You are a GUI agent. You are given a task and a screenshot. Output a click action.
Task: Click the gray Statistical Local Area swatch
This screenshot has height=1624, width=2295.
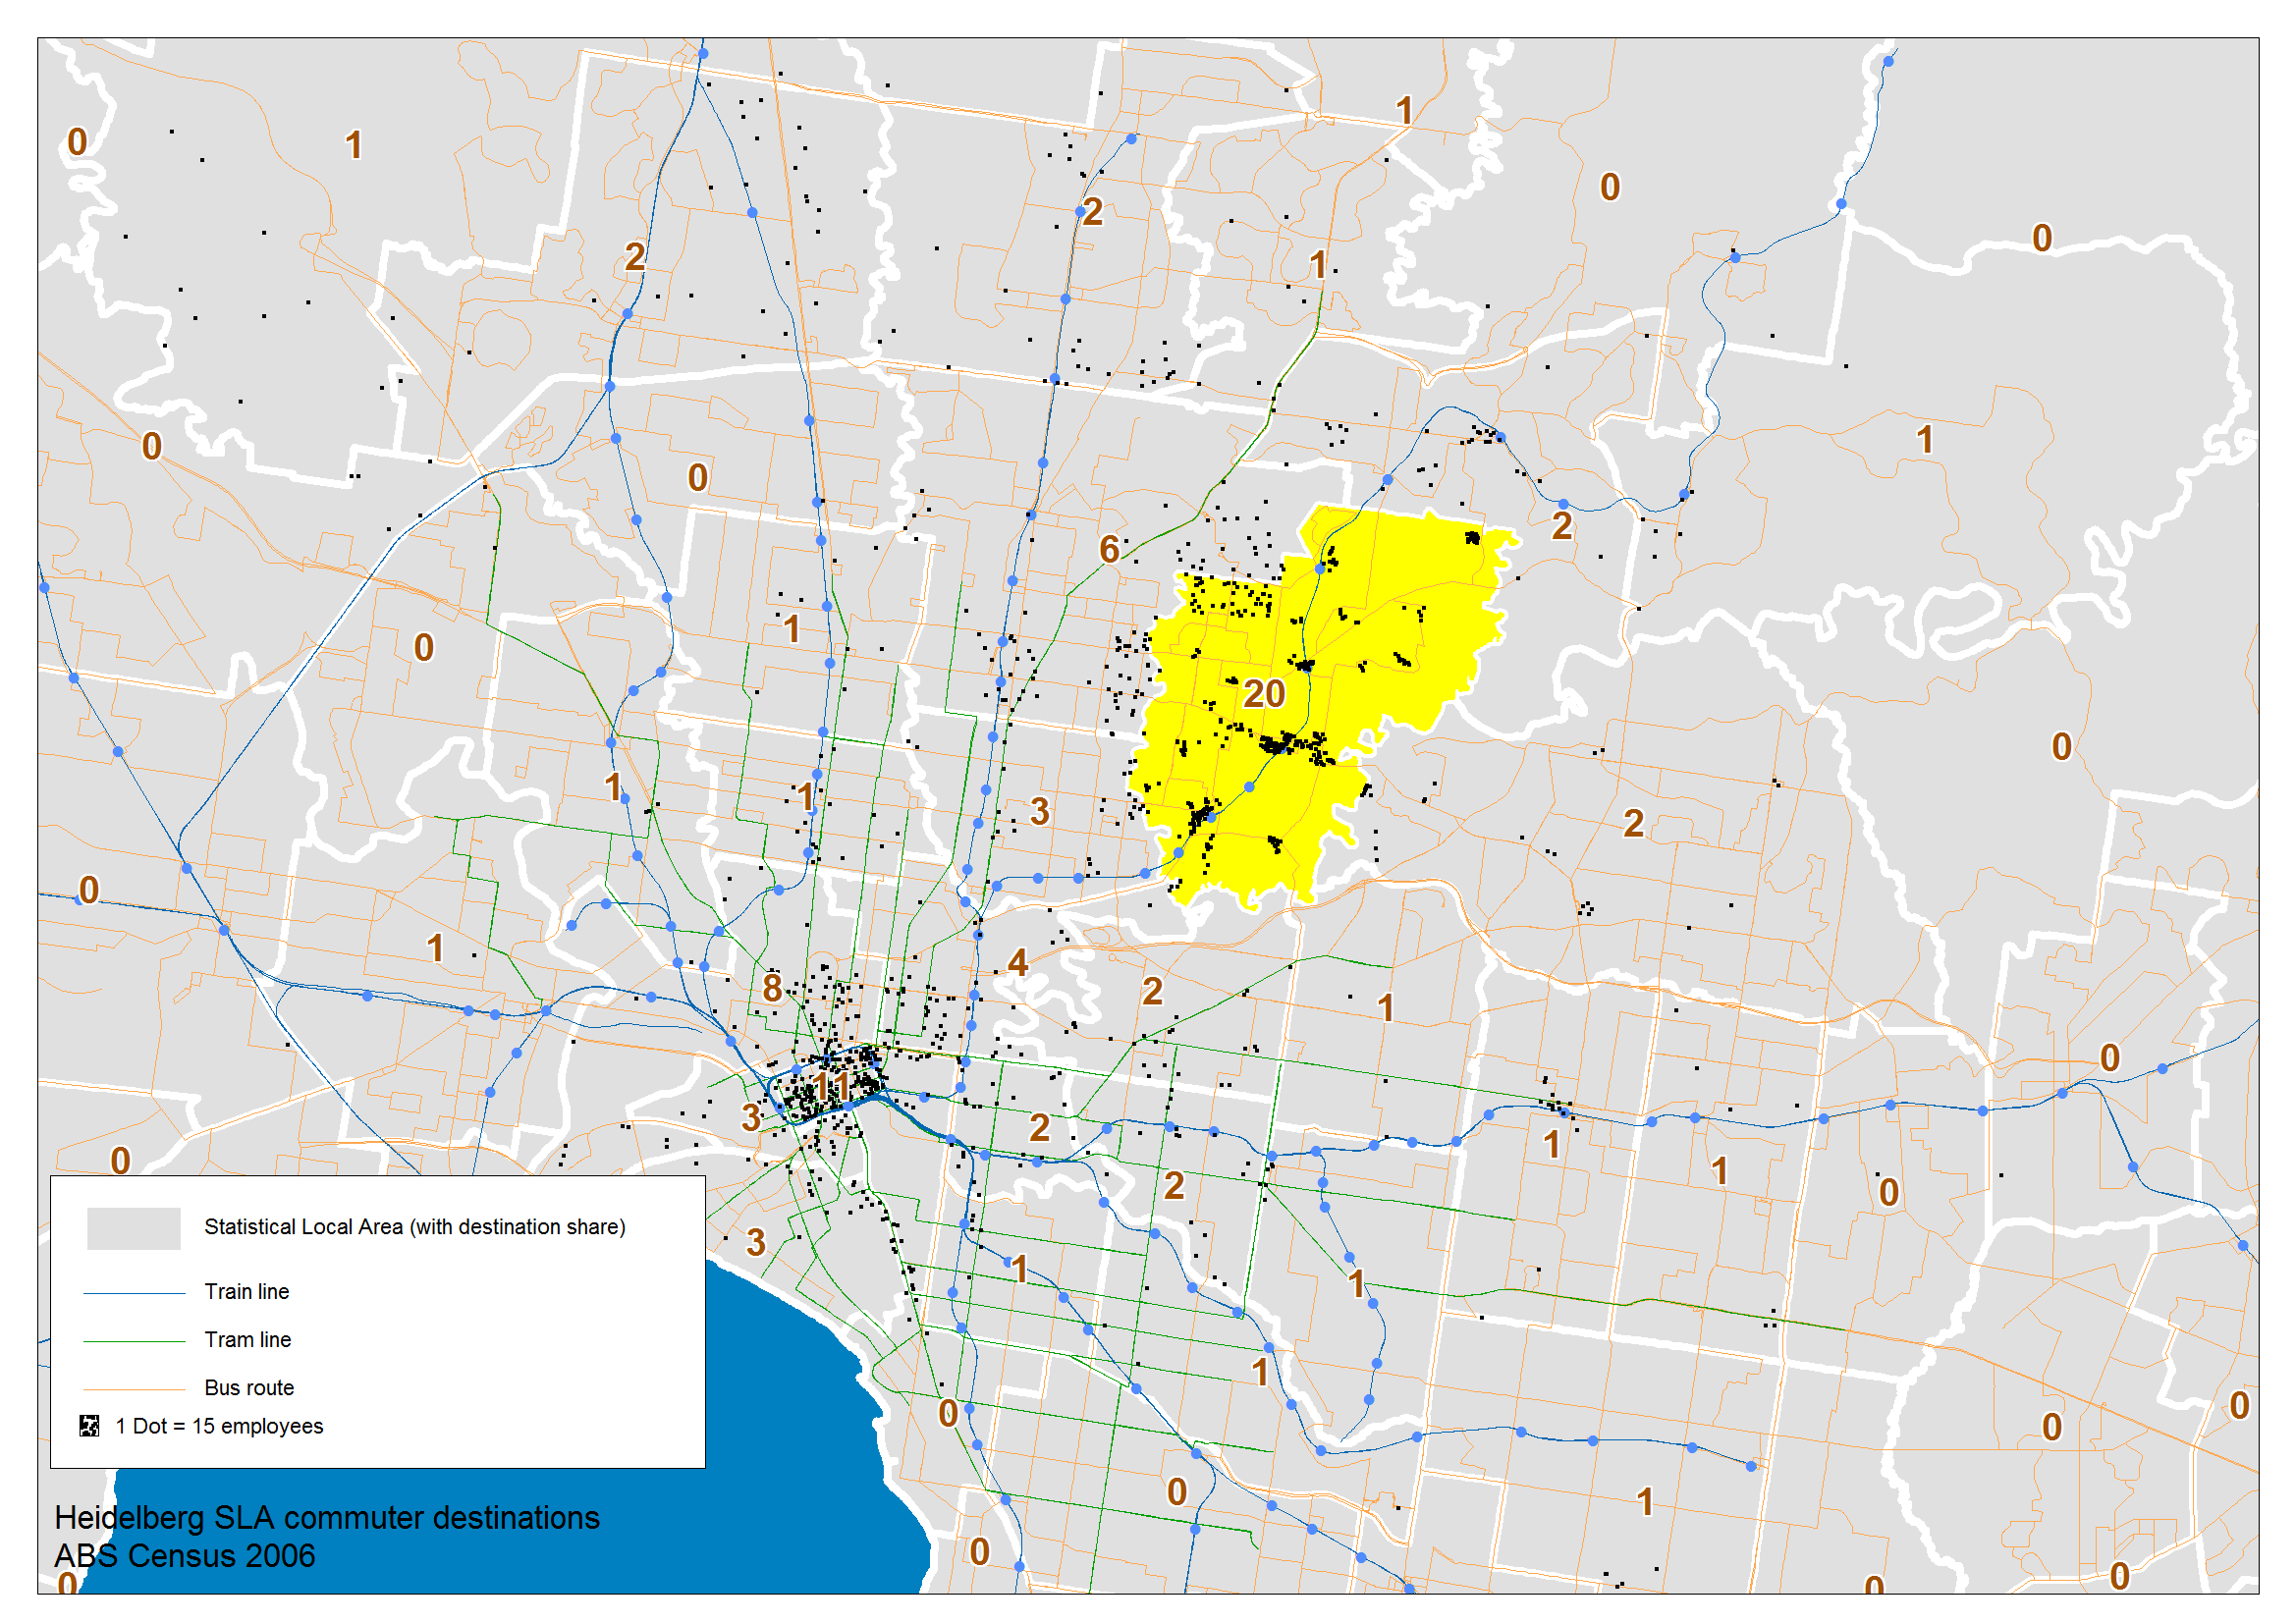point(133,1228)
